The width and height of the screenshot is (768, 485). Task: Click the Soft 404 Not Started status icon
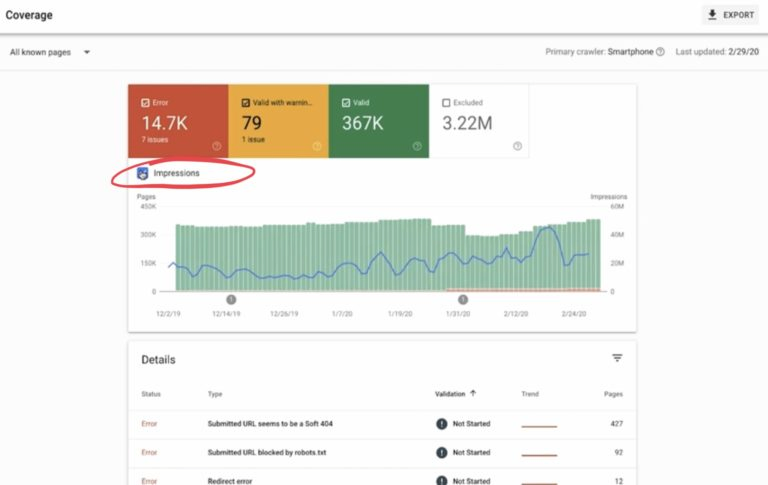441,424
